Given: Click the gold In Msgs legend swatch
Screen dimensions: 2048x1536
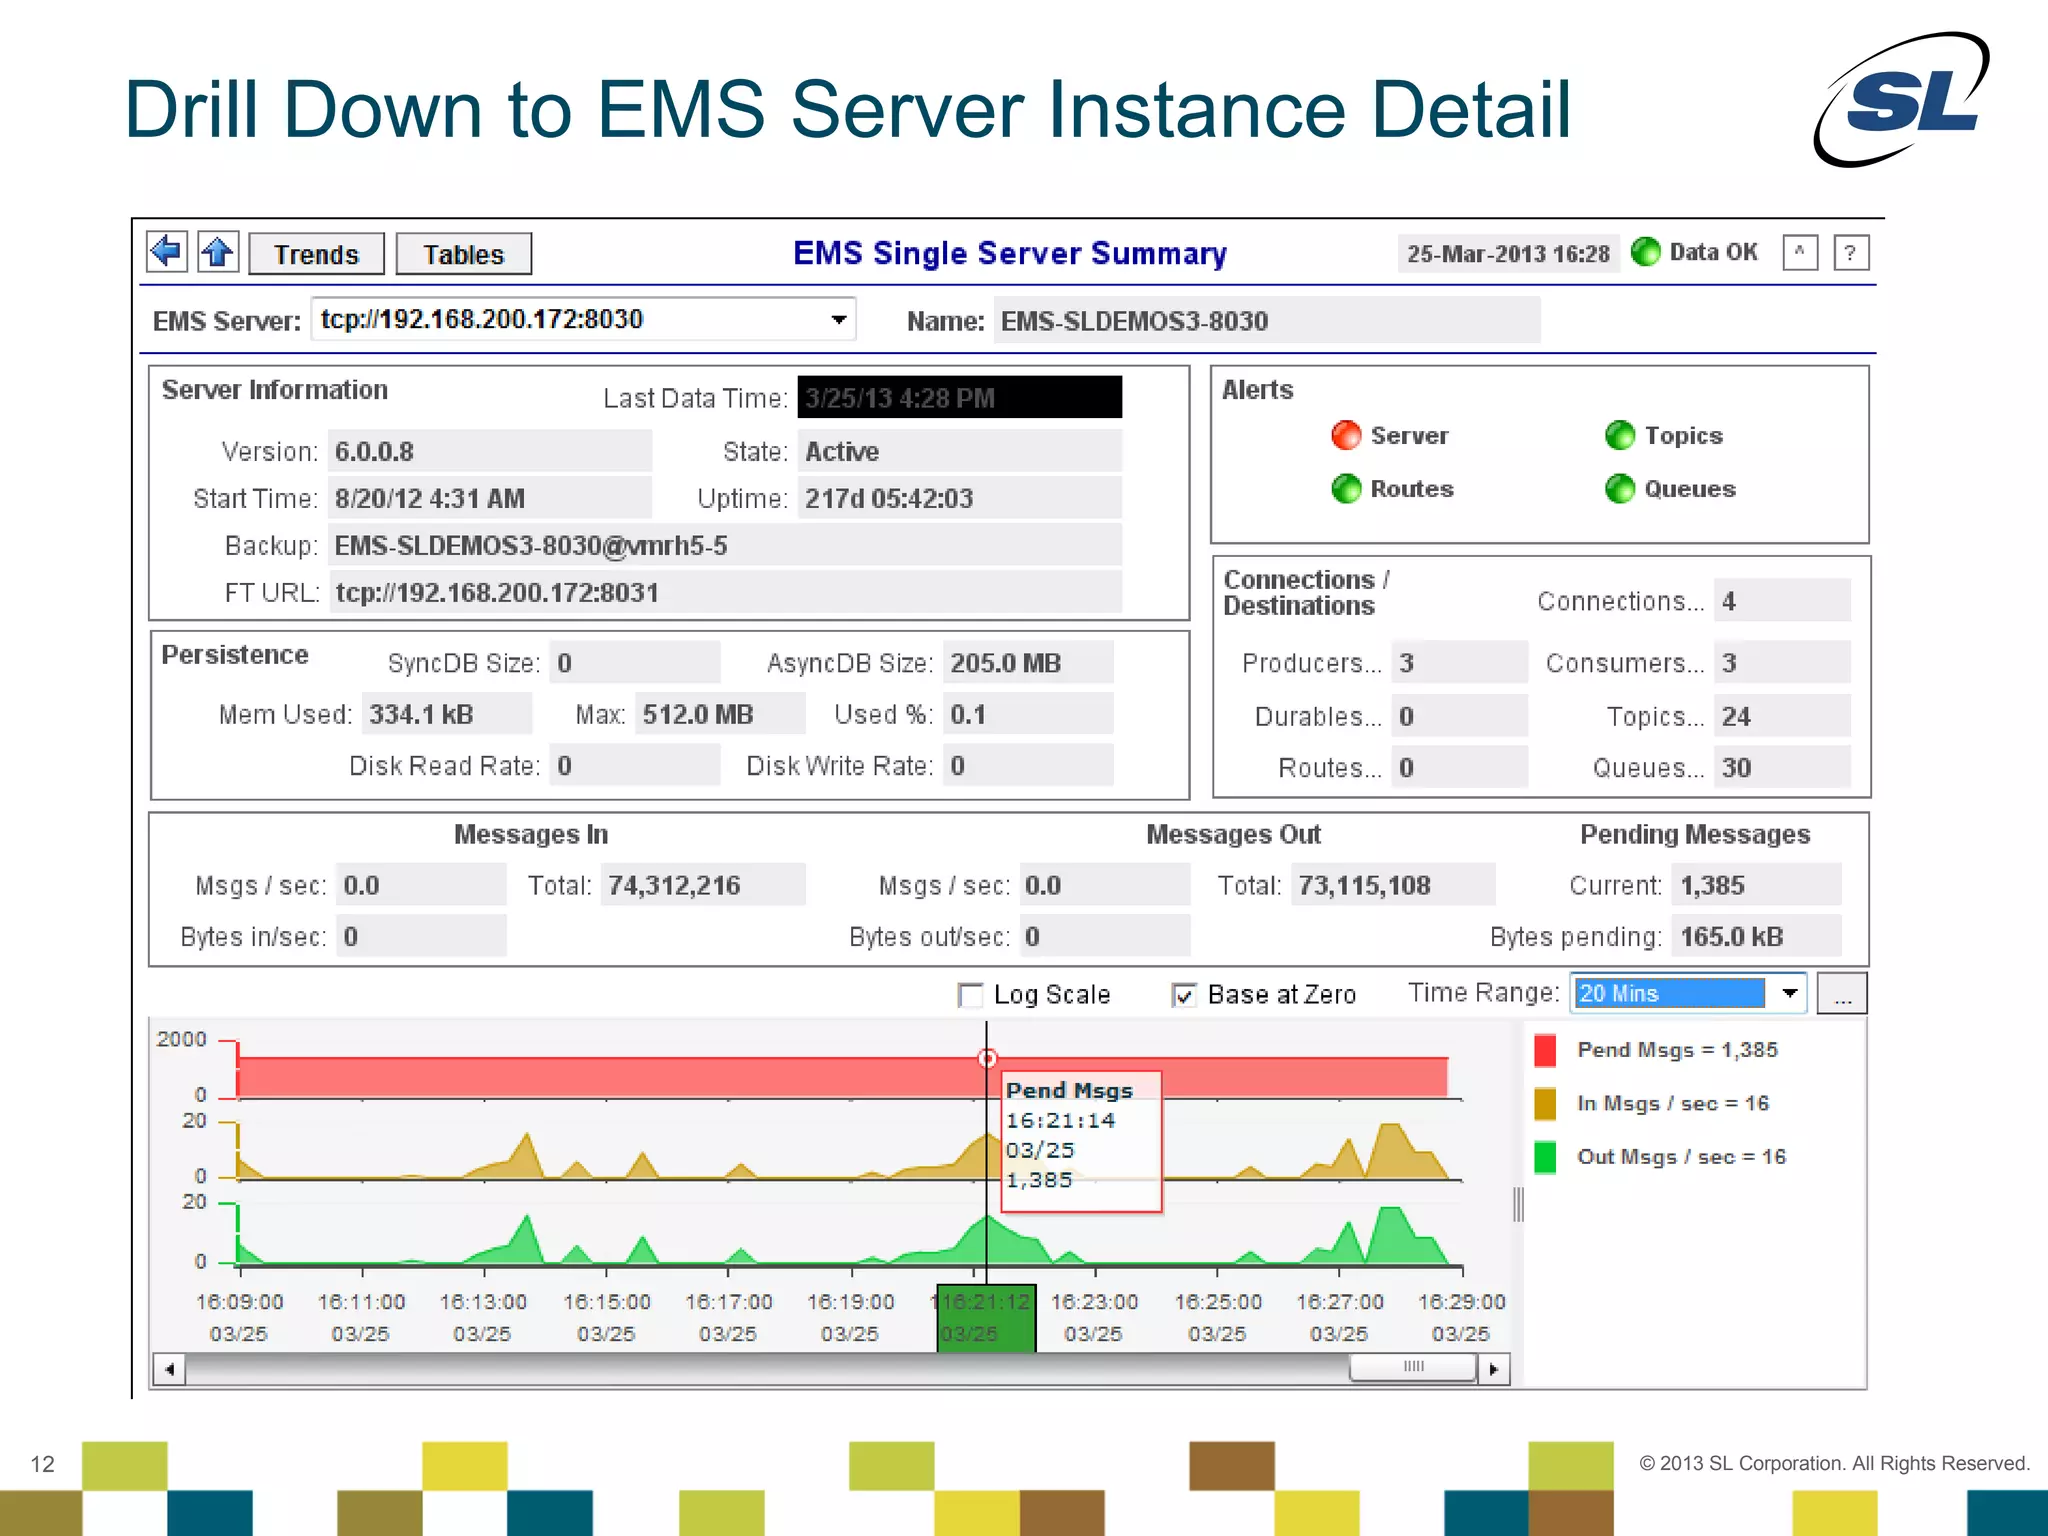Looking at the screenshot, I should [1545, 1104].
